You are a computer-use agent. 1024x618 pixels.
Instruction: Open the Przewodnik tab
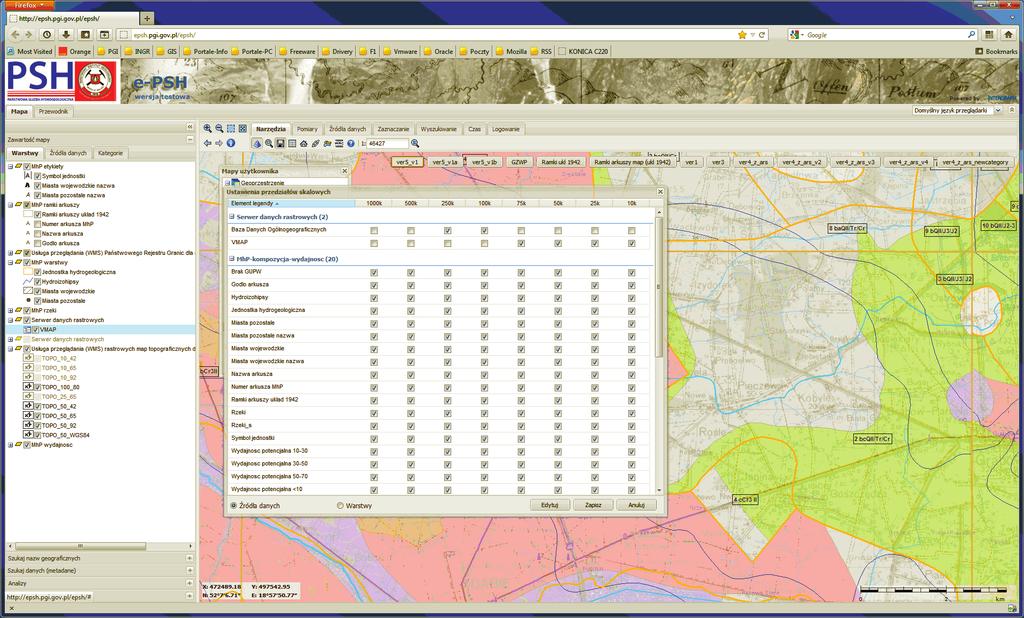53,112
